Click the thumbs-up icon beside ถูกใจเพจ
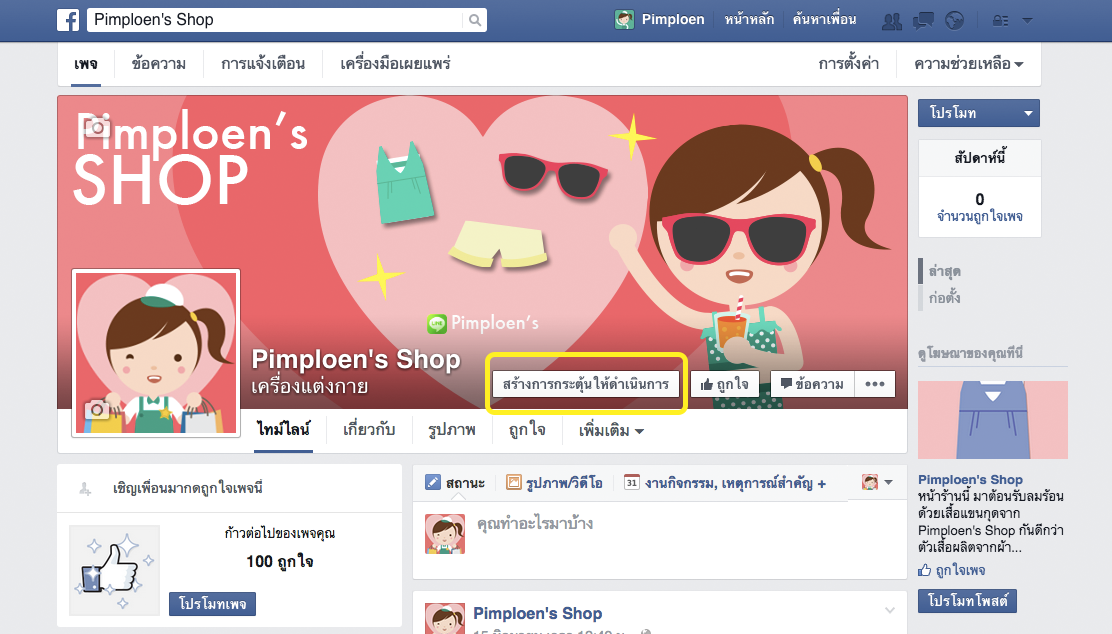 tap(925, 570)
